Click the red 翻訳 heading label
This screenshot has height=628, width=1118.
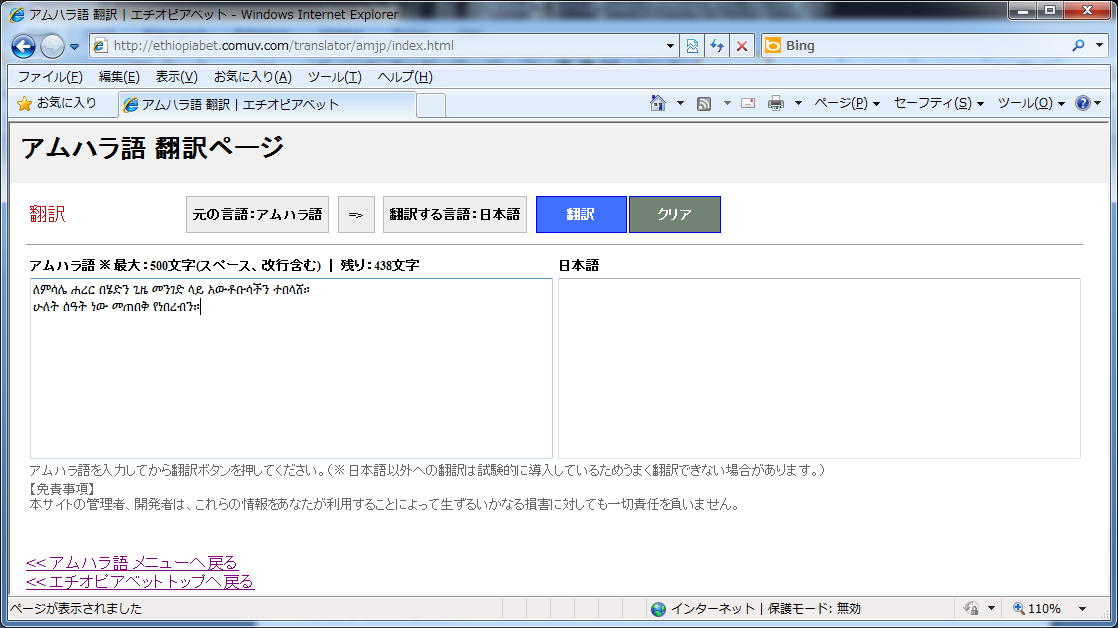pos(47,214)
